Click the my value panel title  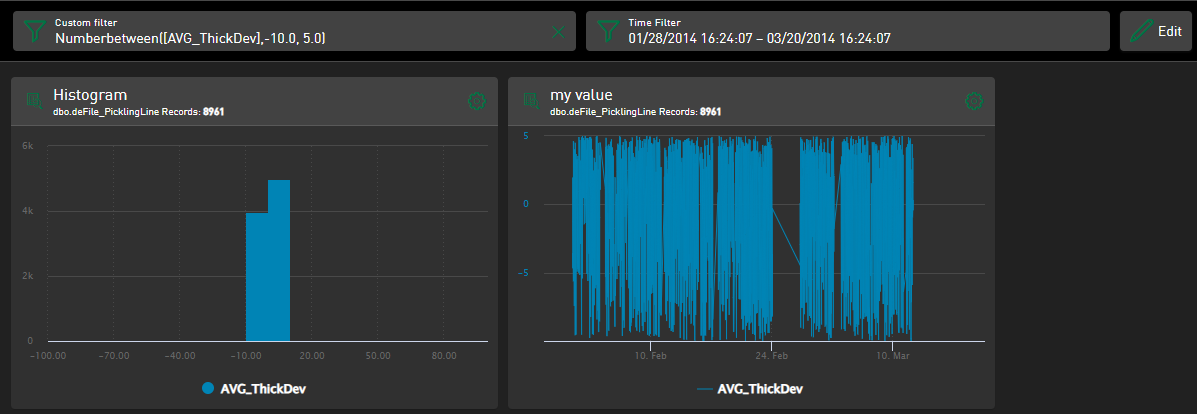(581, 94)
